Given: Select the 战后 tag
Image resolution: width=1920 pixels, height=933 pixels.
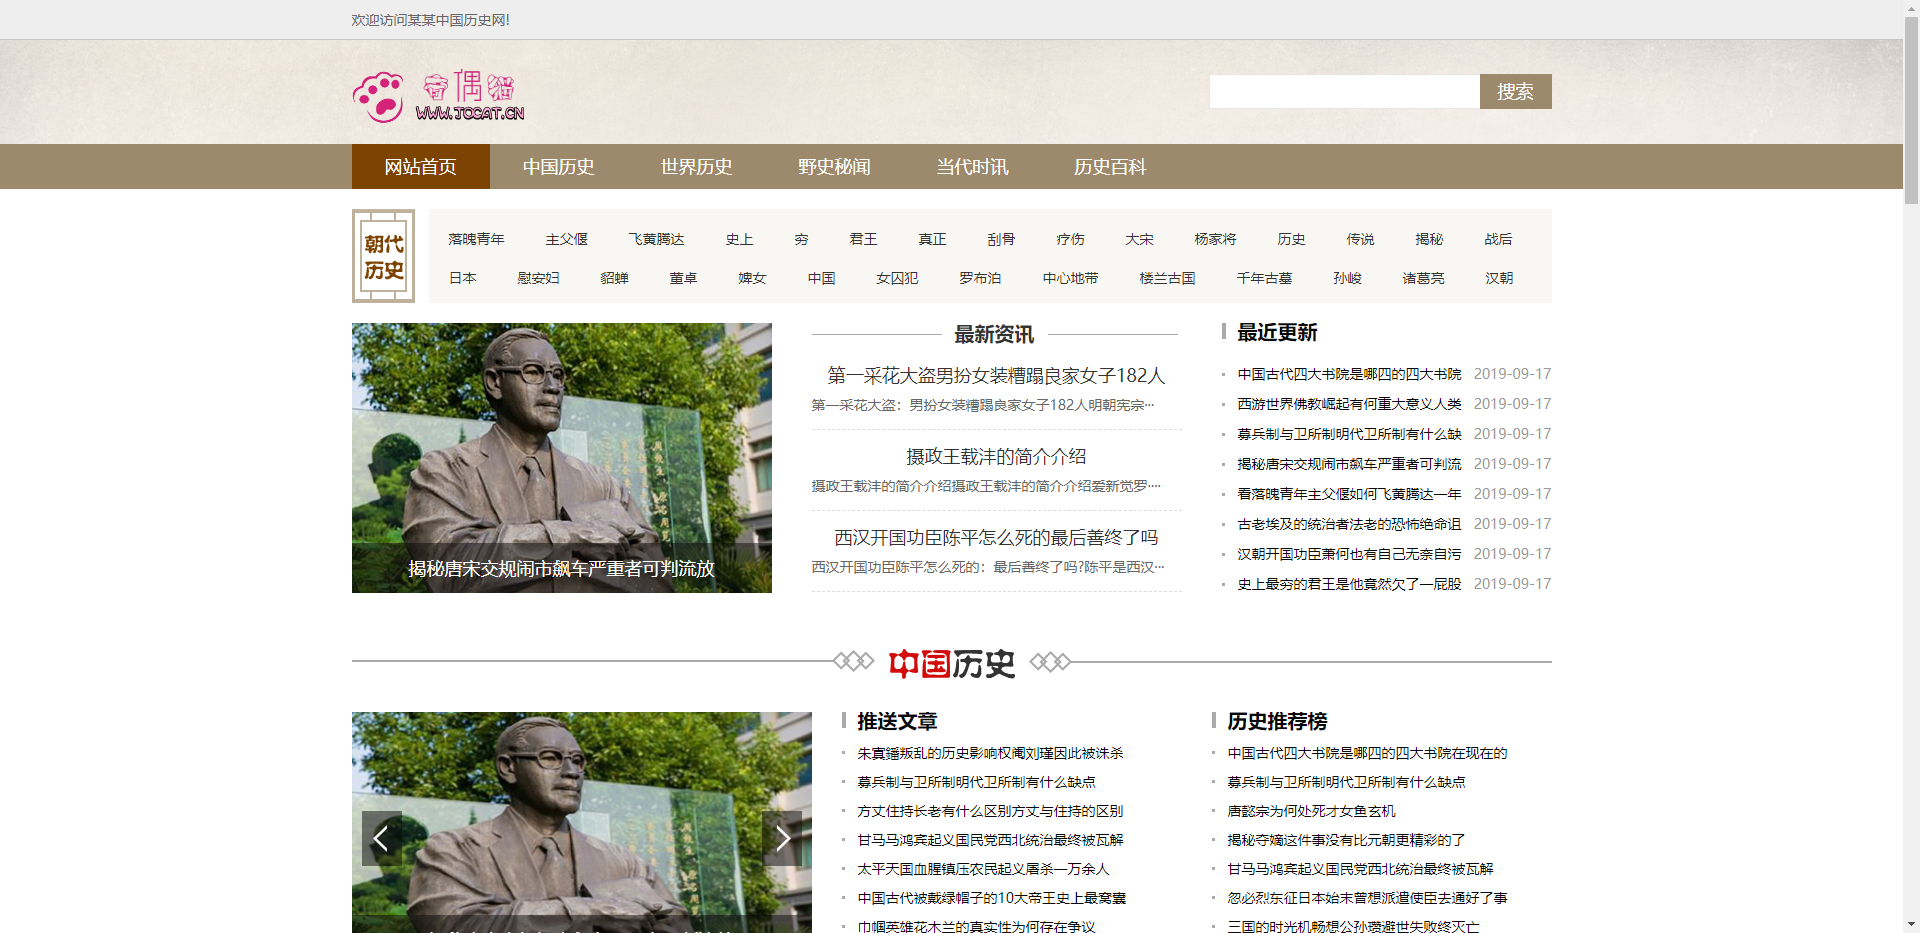Looking at the screenshot, I should coord(1499,239).
